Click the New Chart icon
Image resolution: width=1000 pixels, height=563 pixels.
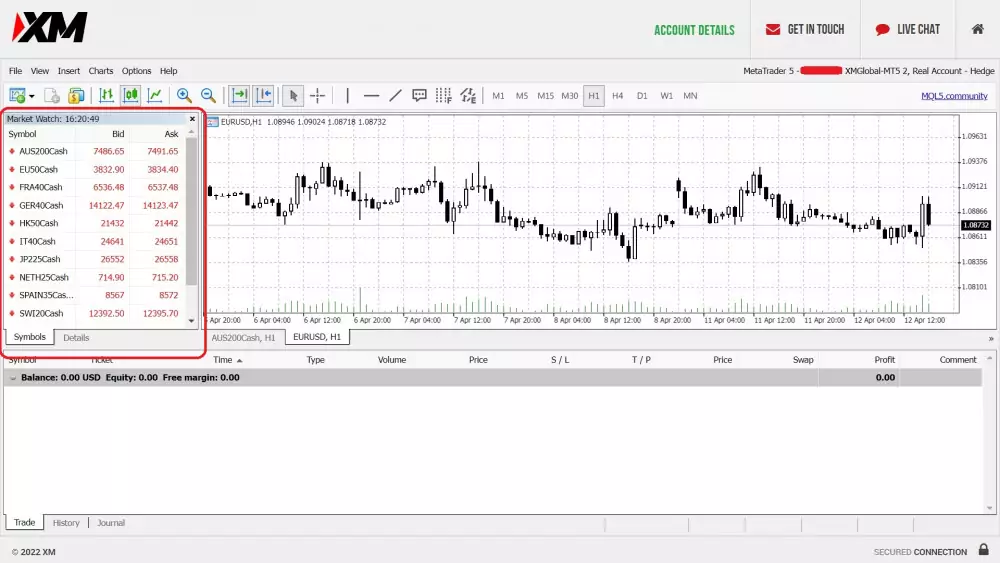pyautogui.click(x=17, y=96)
